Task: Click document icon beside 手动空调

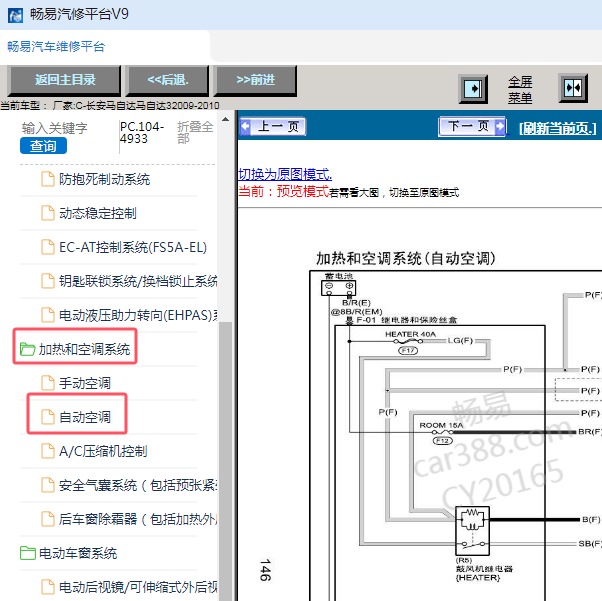Action: point(48,383)
